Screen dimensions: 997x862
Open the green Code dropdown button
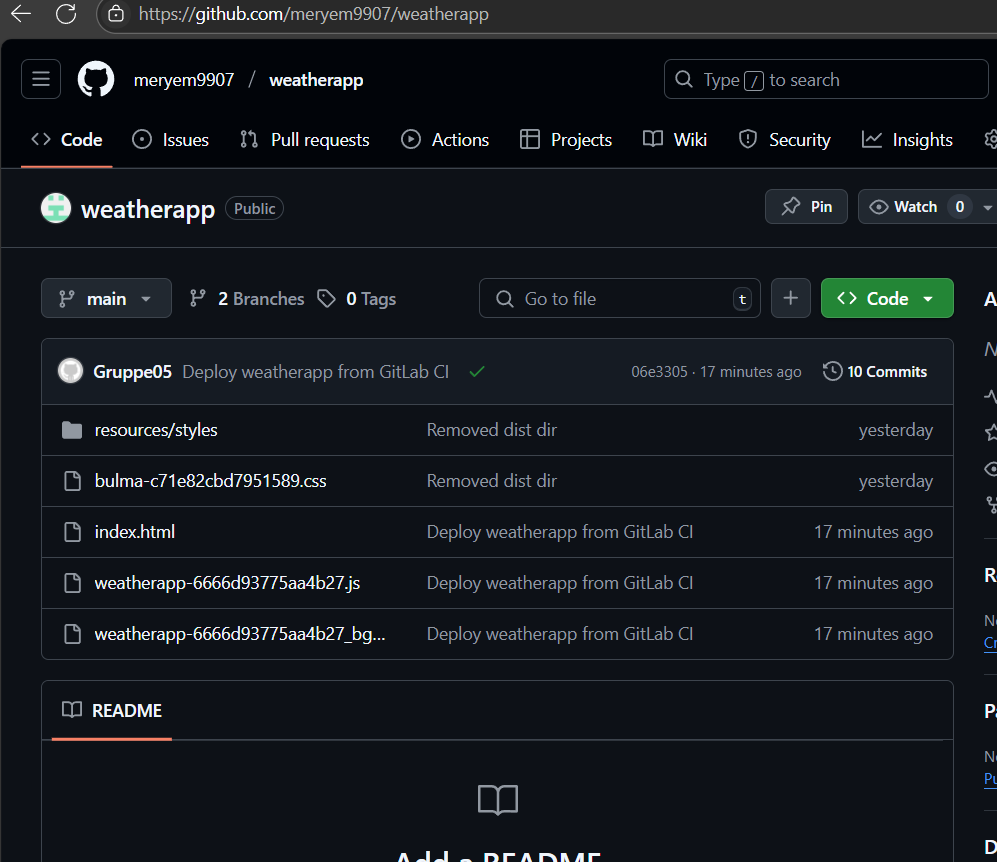click(x=887, y=298)
